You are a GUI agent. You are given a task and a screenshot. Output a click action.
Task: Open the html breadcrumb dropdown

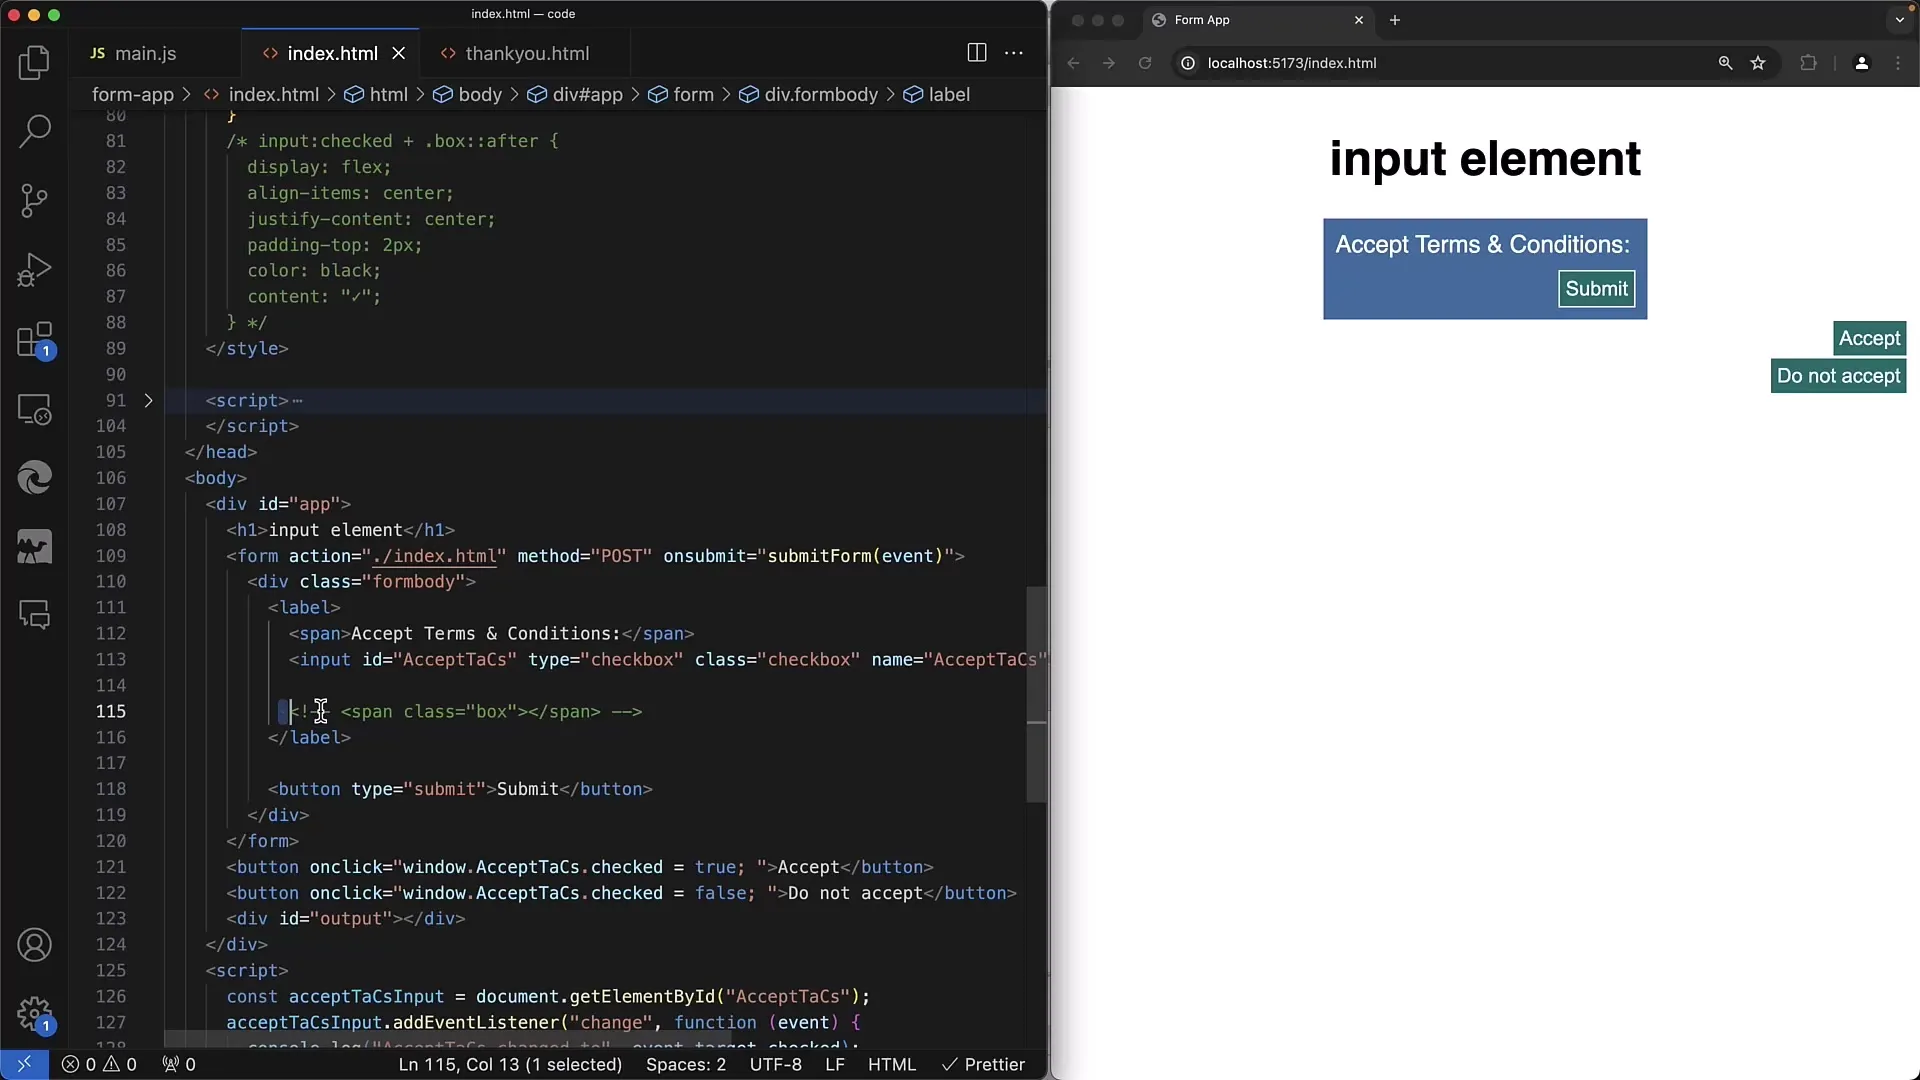pyautogui.click(x=376, y=94)
